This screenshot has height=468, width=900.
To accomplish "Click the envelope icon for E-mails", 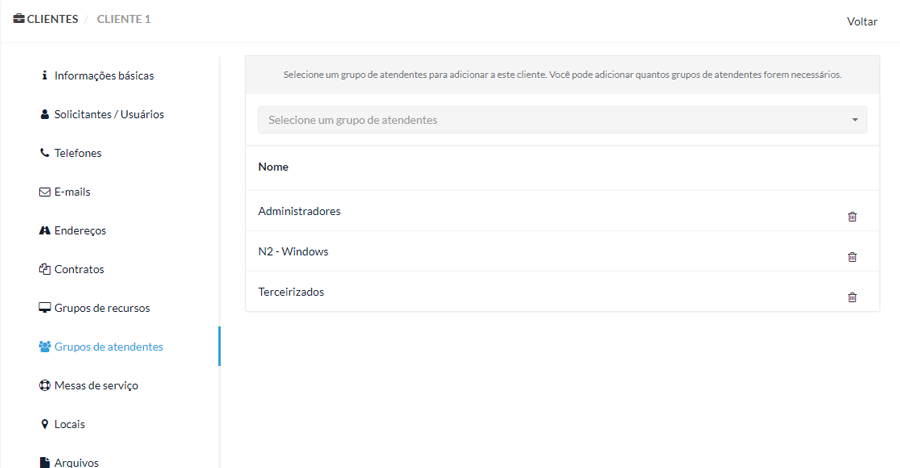I will click(44, 192).
